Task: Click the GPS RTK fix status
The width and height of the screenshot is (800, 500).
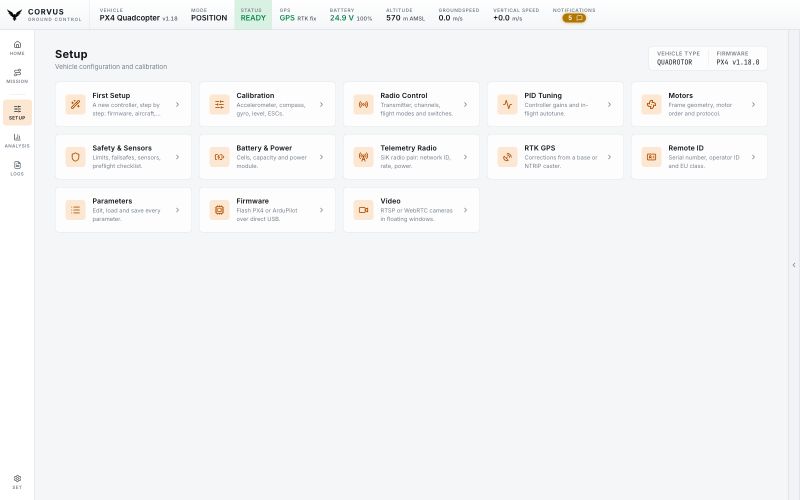Action: [x=297, y=18]
